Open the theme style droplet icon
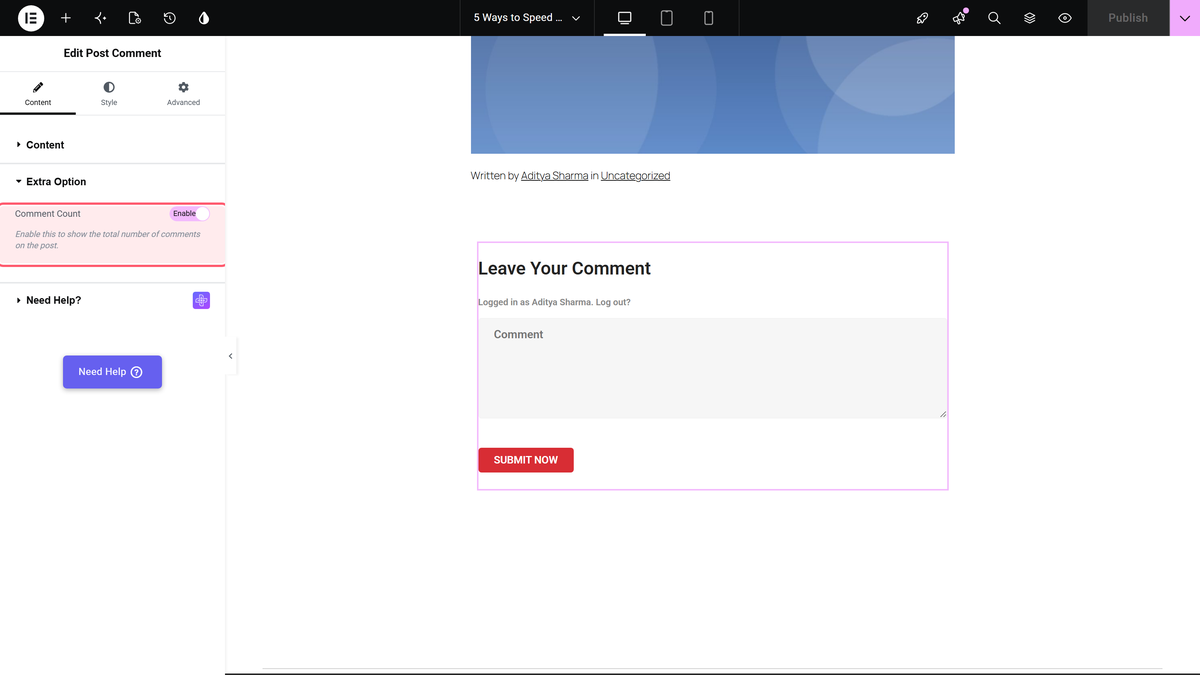 [204, 18]
